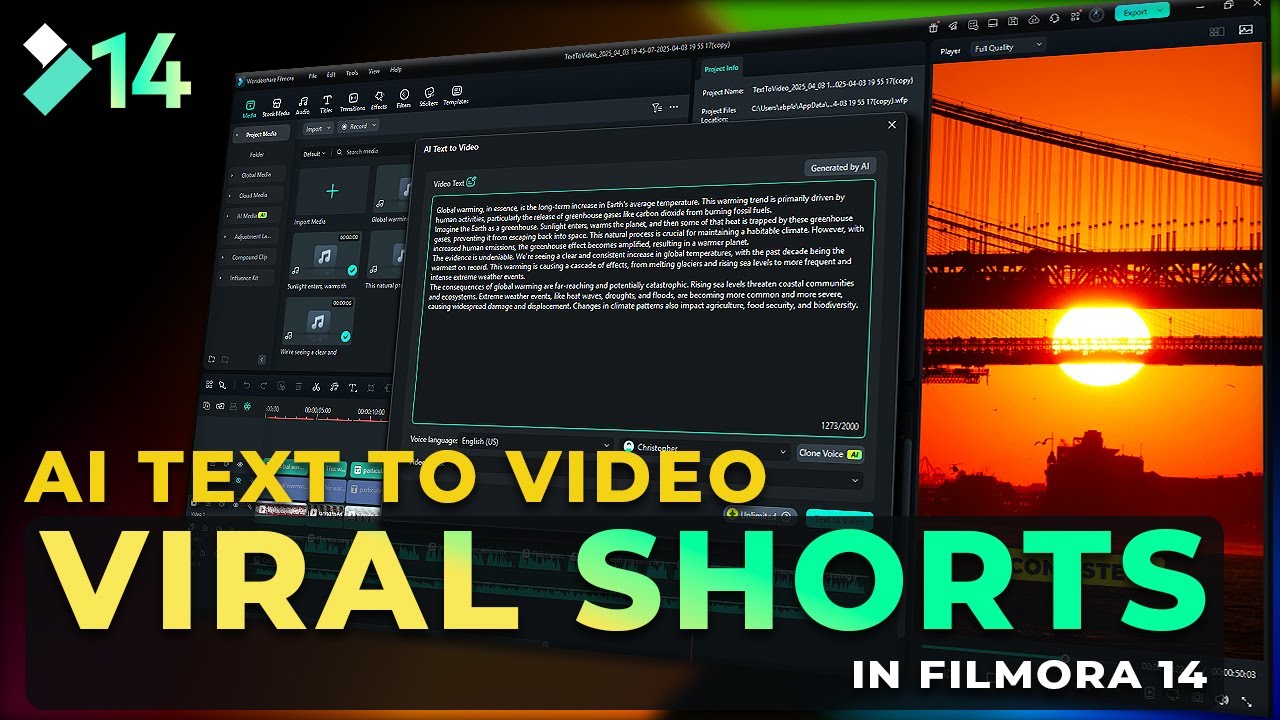Open the Record dropdown

pyautogui.click(x=358, y=126)
